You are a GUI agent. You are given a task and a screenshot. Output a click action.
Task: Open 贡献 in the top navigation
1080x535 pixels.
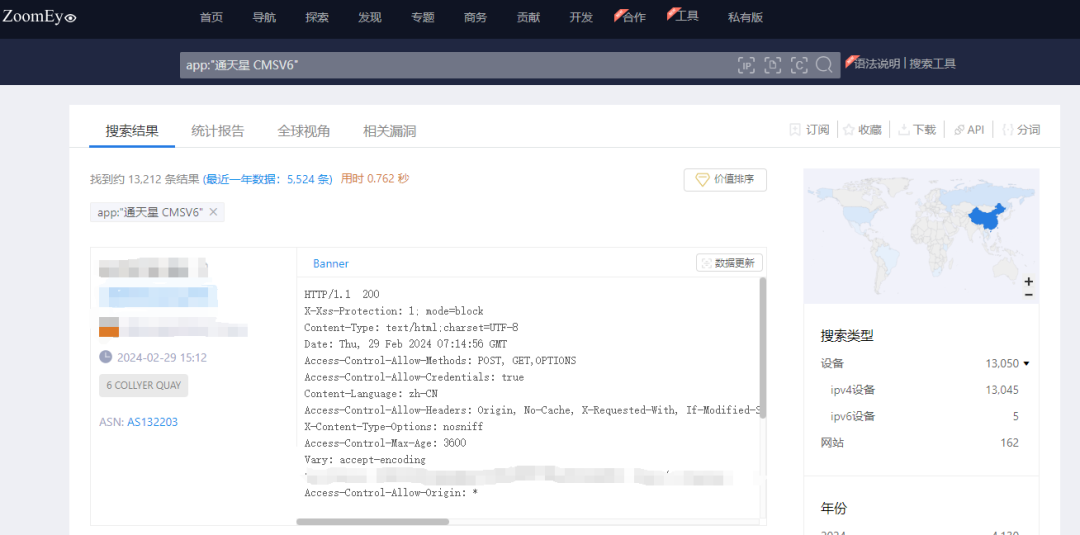[528, 18]
